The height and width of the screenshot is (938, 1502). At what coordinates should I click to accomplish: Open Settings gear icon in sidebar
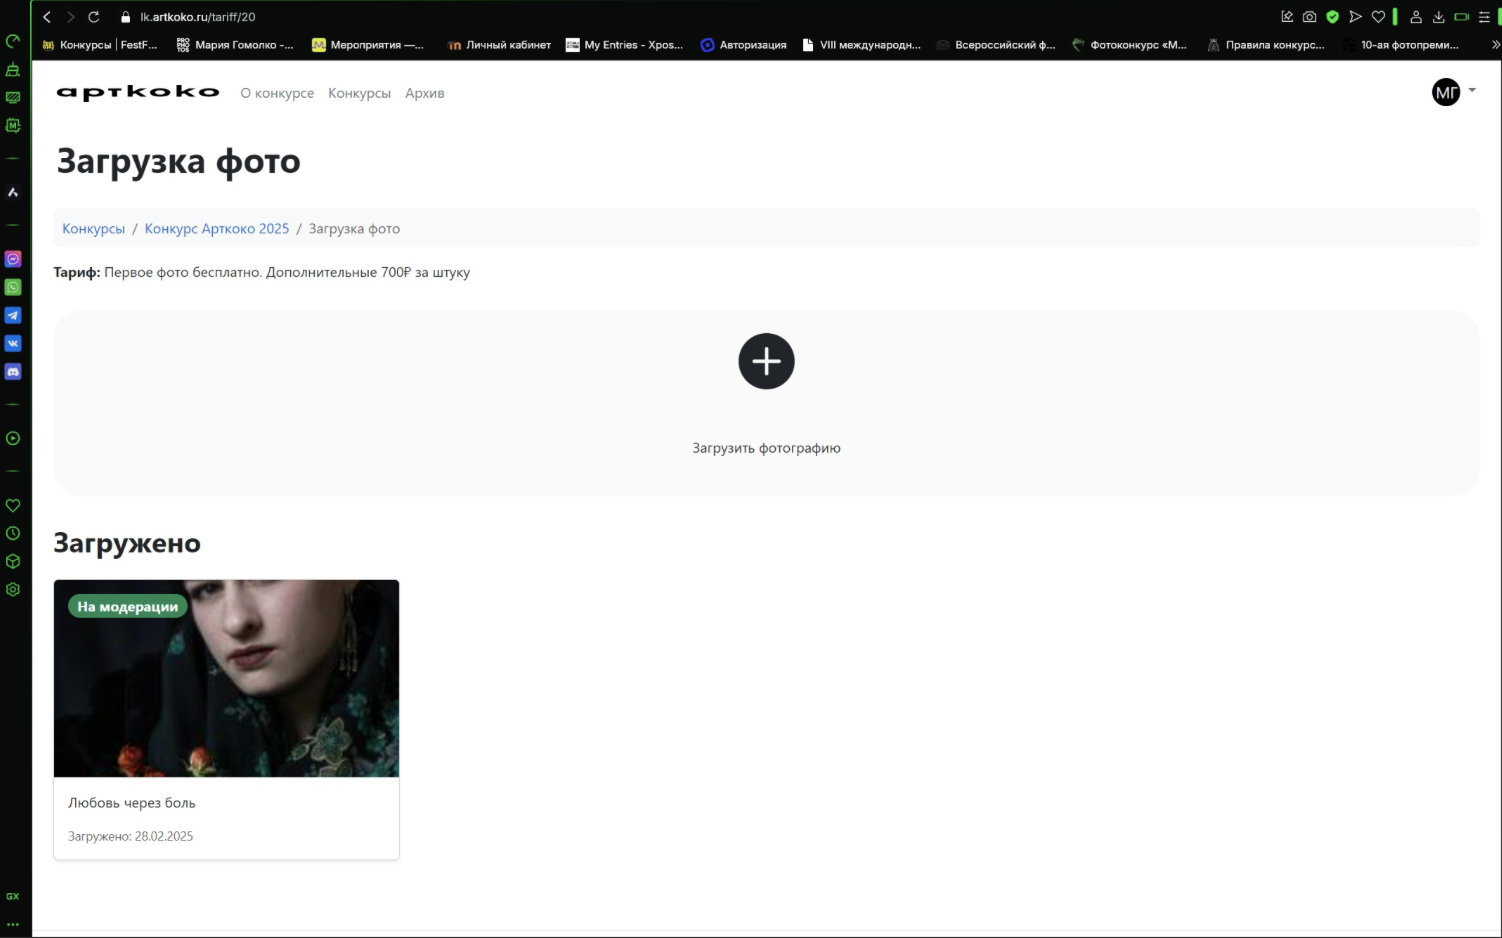[13, 589]
